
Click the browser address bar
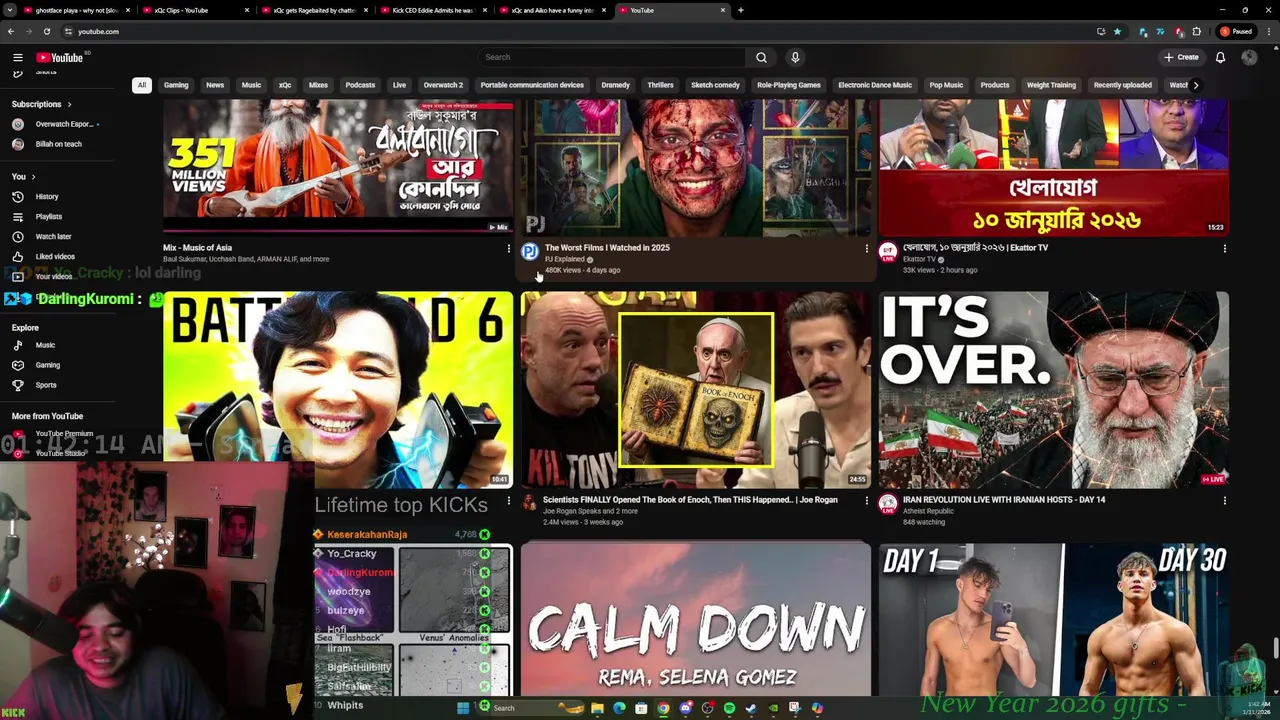pyautogui.click(x=580, y=31)
